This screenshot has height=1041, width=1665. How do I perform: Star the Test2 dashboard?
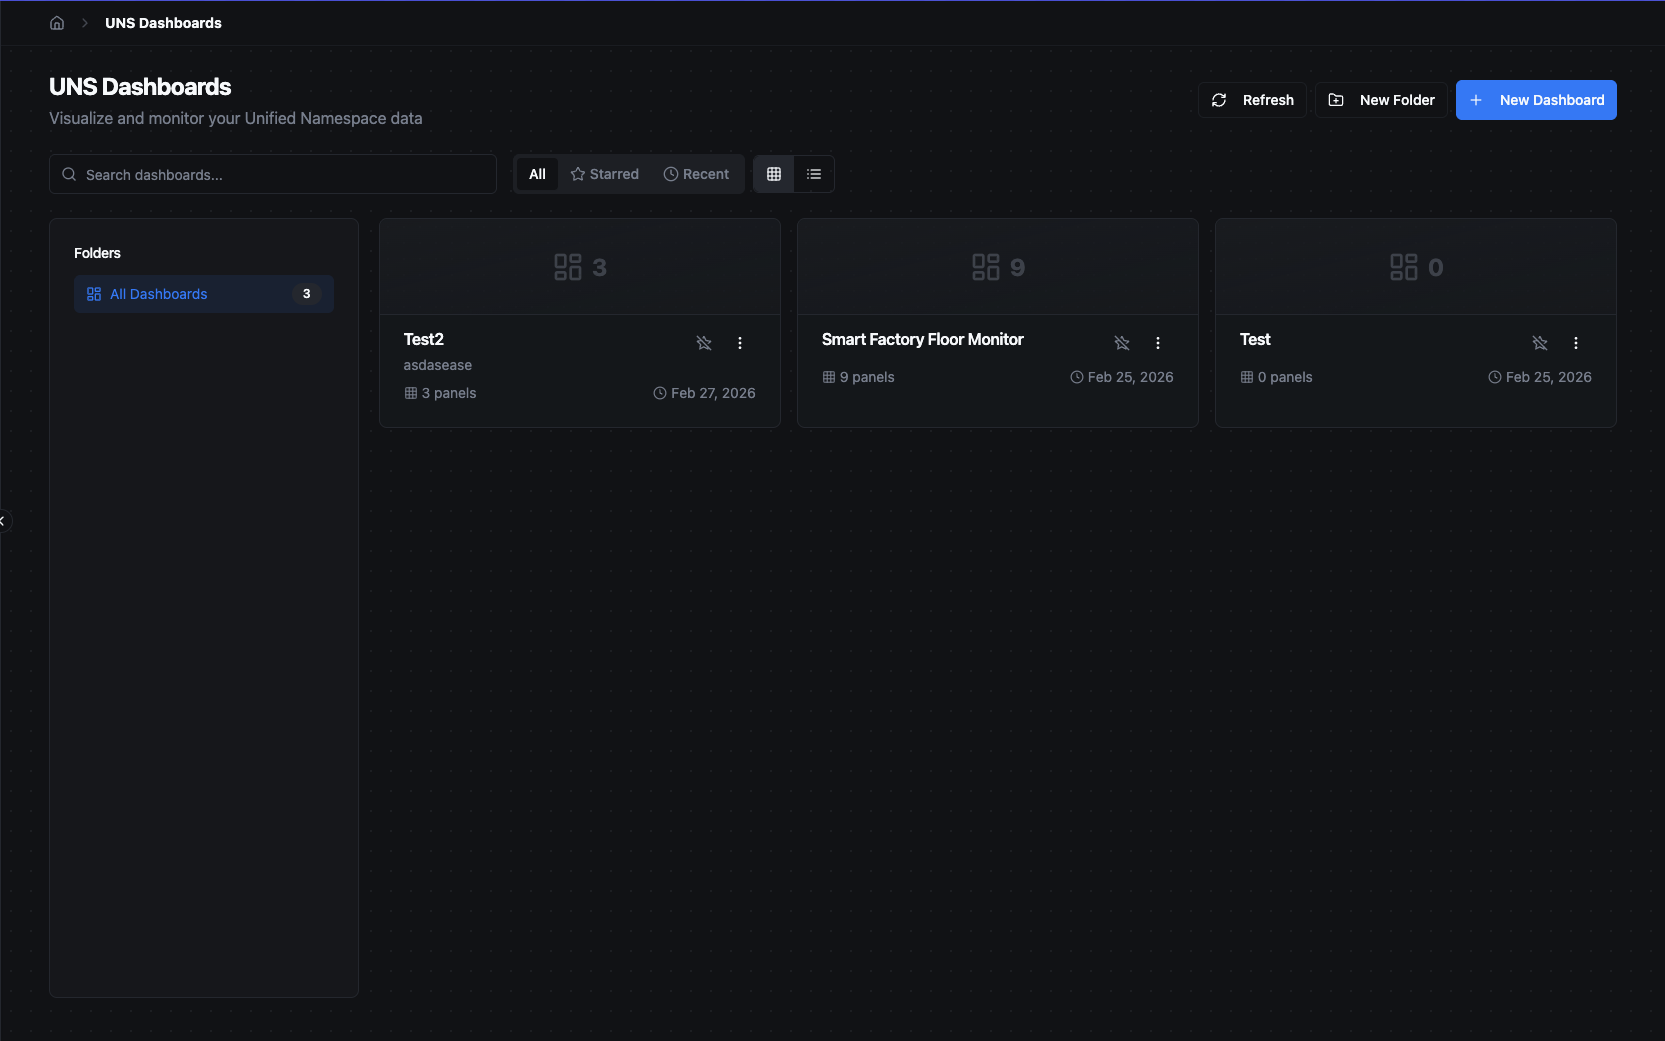coord(704,343)
